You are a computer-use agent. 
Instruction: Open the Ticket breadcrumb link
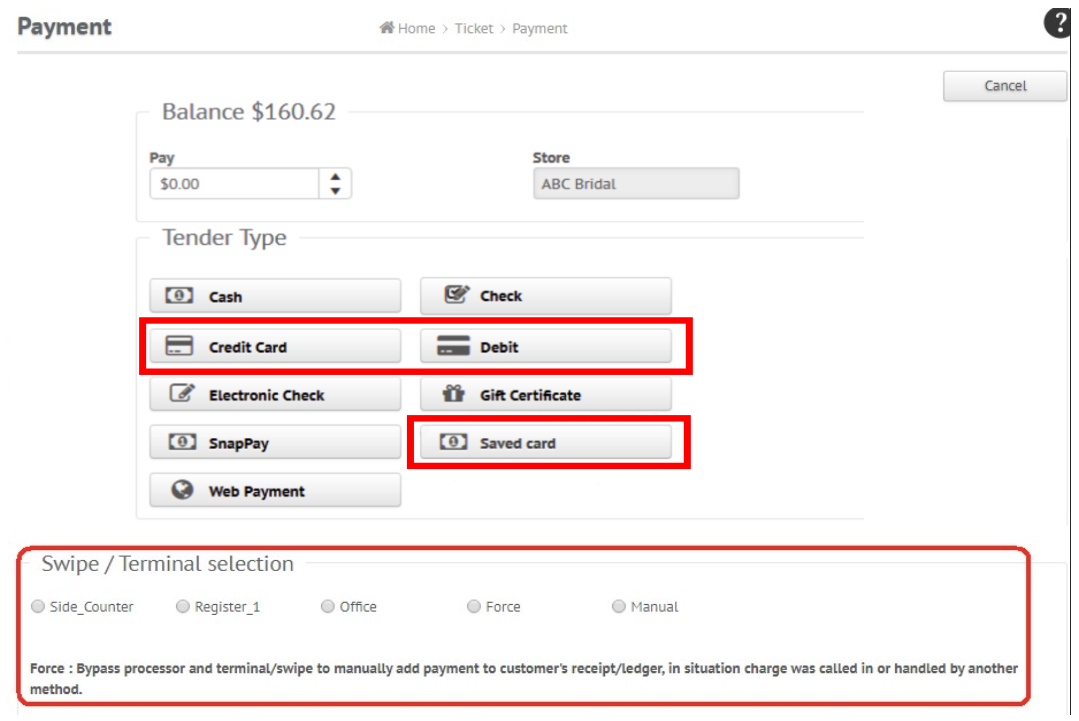(x=473, y=28)
